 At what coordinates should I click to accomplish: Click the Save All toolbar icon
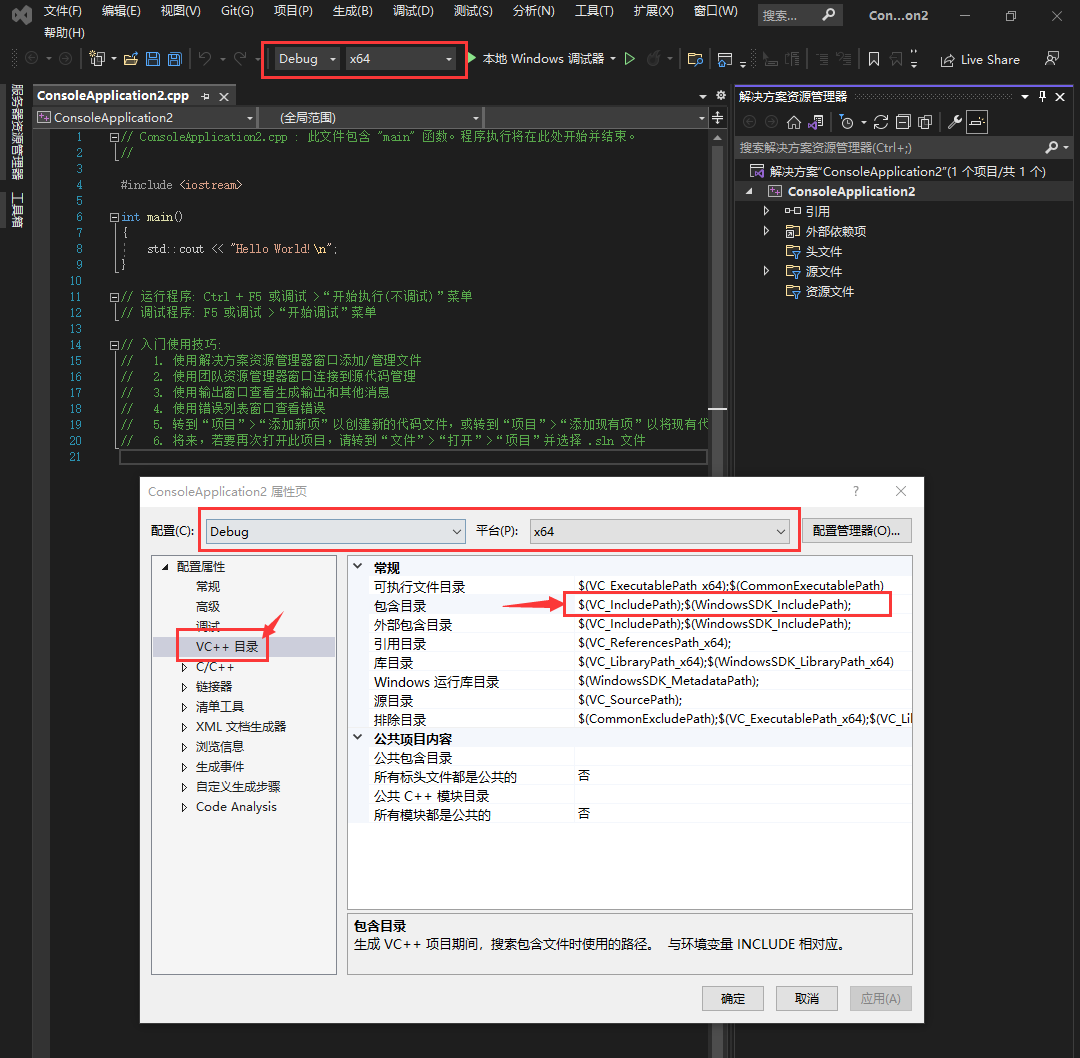[x=175, y=59]
